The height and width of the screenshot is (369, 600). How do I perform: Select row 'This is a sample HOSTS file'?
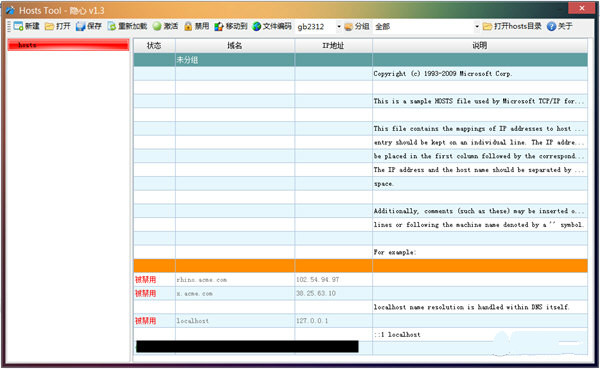tap(360, 101)
